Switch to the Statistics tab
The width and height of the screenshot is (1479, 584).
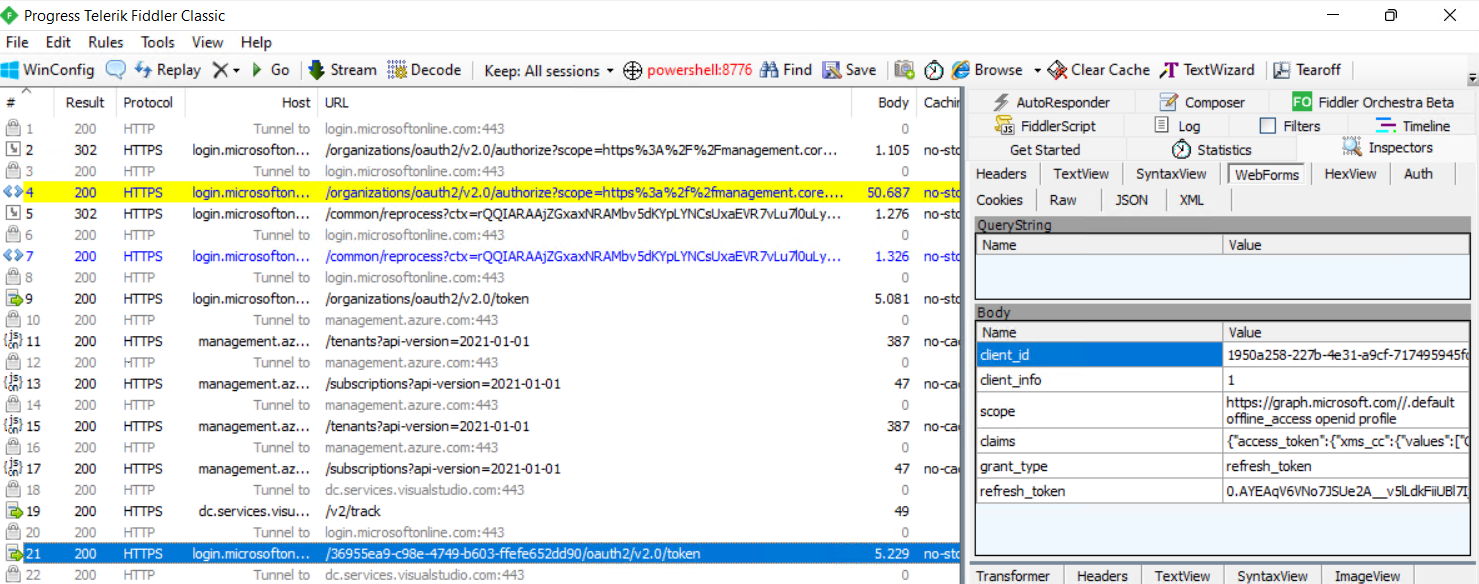pos(1220,149)
